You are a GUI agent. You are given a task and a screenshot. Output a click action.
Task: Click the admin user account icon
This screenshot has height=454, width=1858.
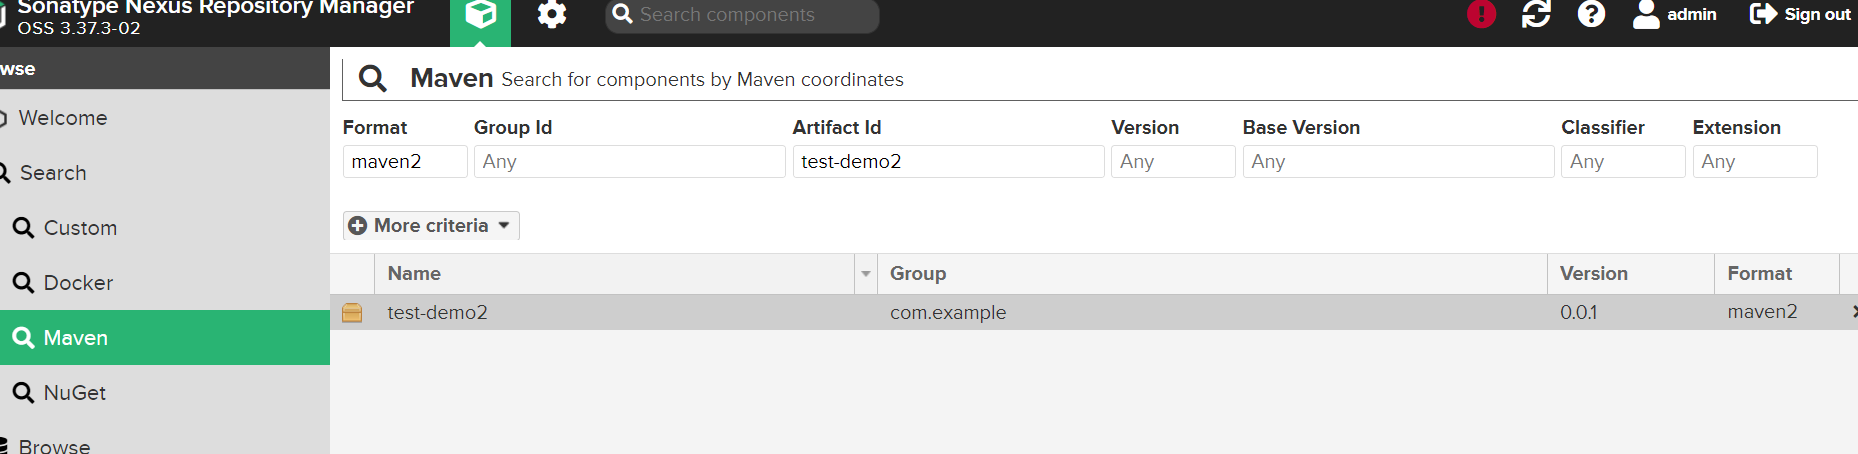pos(1646,15)
